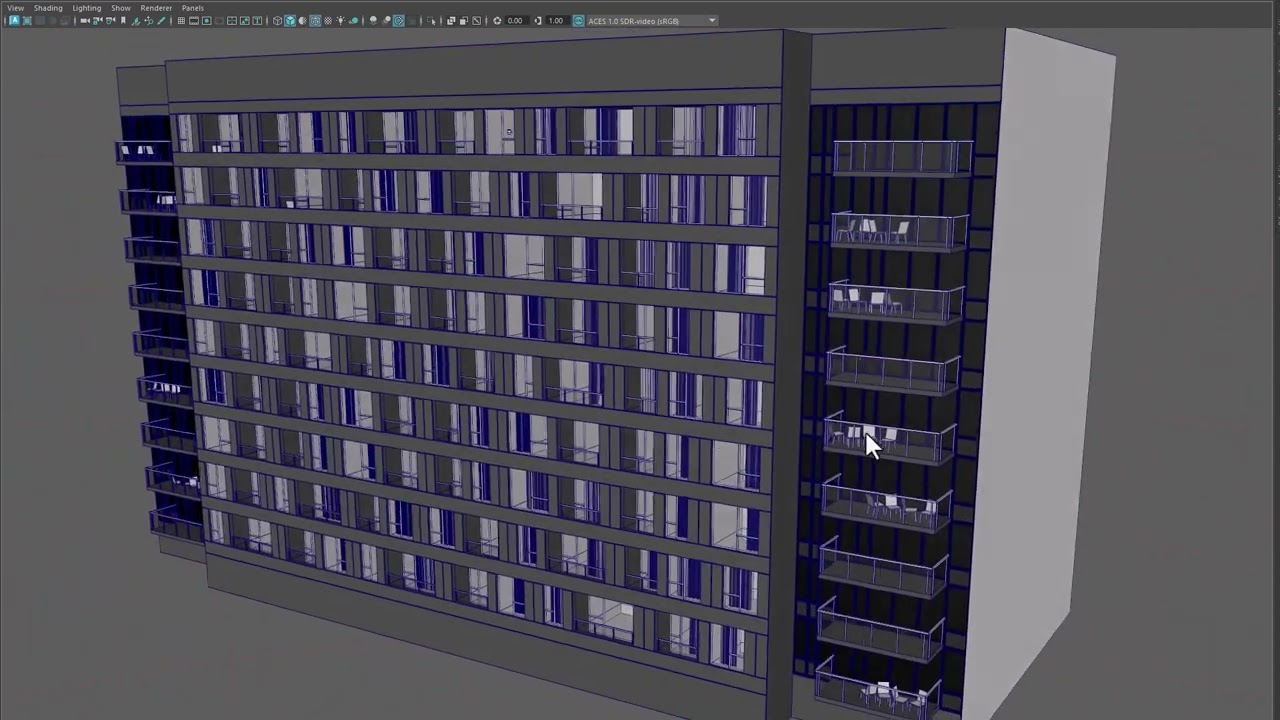
Task: Toggle Textured display mode
Action: pyautogui.click(x=328, y=20)
